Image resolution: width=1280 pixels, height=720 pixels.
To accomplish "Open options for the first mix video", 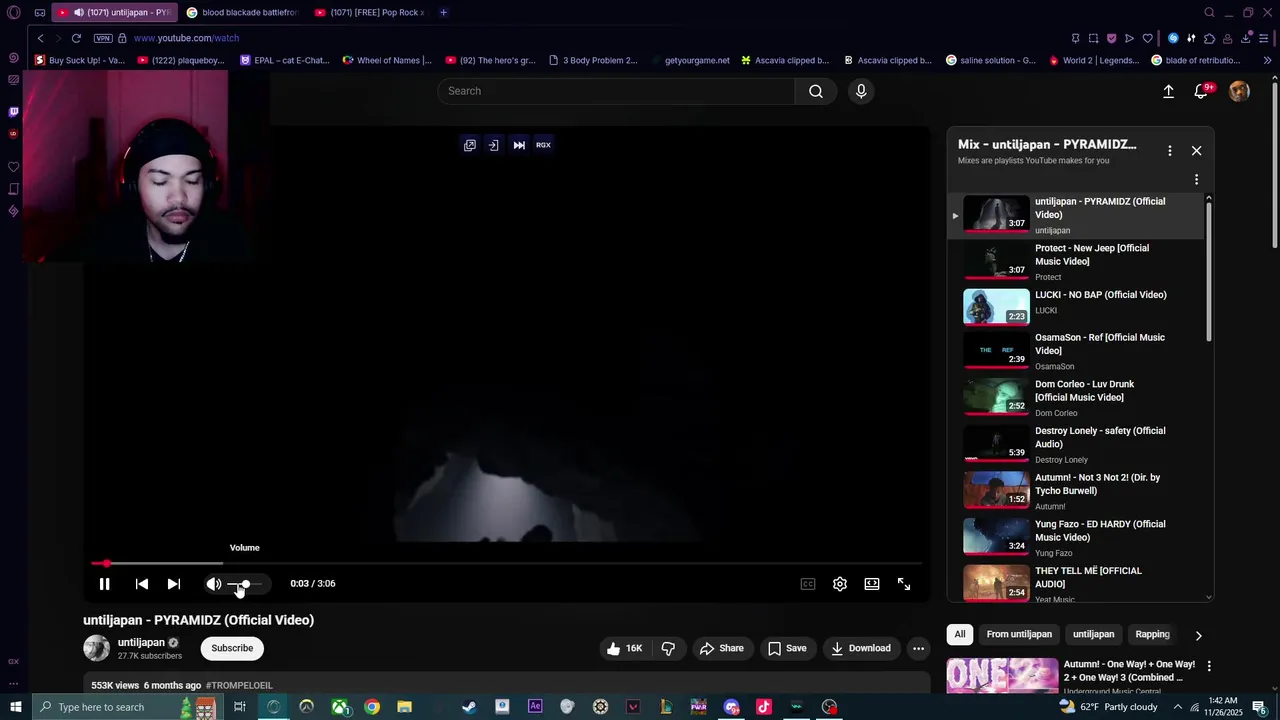I will [1196, 180].
